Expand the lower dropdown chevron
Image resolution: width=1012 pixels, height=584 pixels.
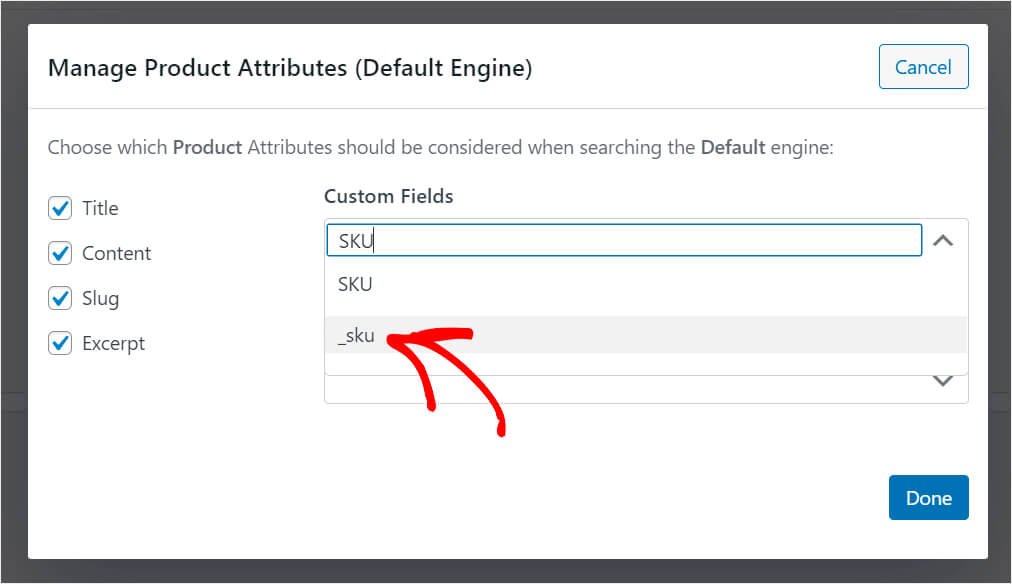pyautogui.click(x=943, y=381)
